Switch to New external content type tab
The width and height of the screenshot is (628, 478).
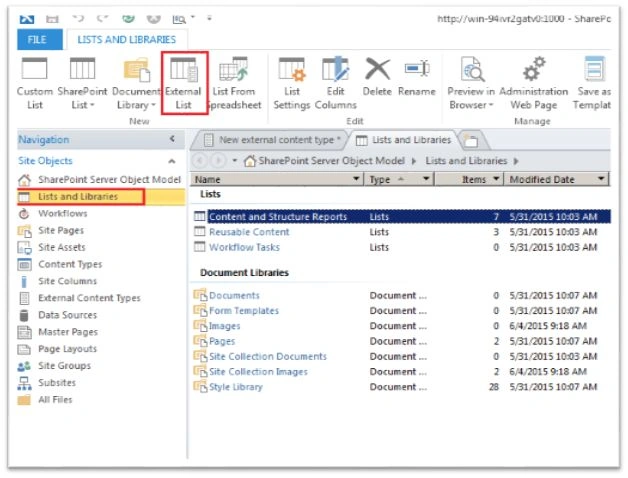point(273,140)
